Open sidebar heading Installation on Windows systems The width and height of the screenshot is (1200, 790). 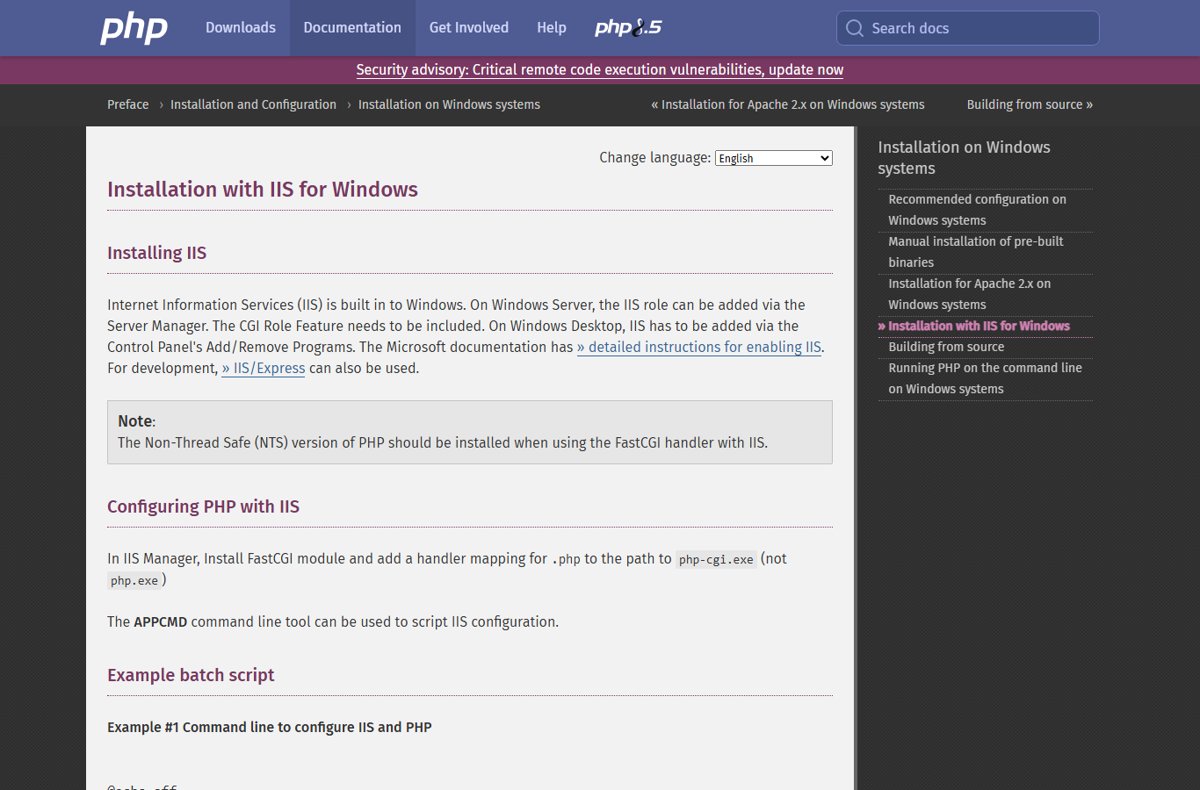click(964, 158)
